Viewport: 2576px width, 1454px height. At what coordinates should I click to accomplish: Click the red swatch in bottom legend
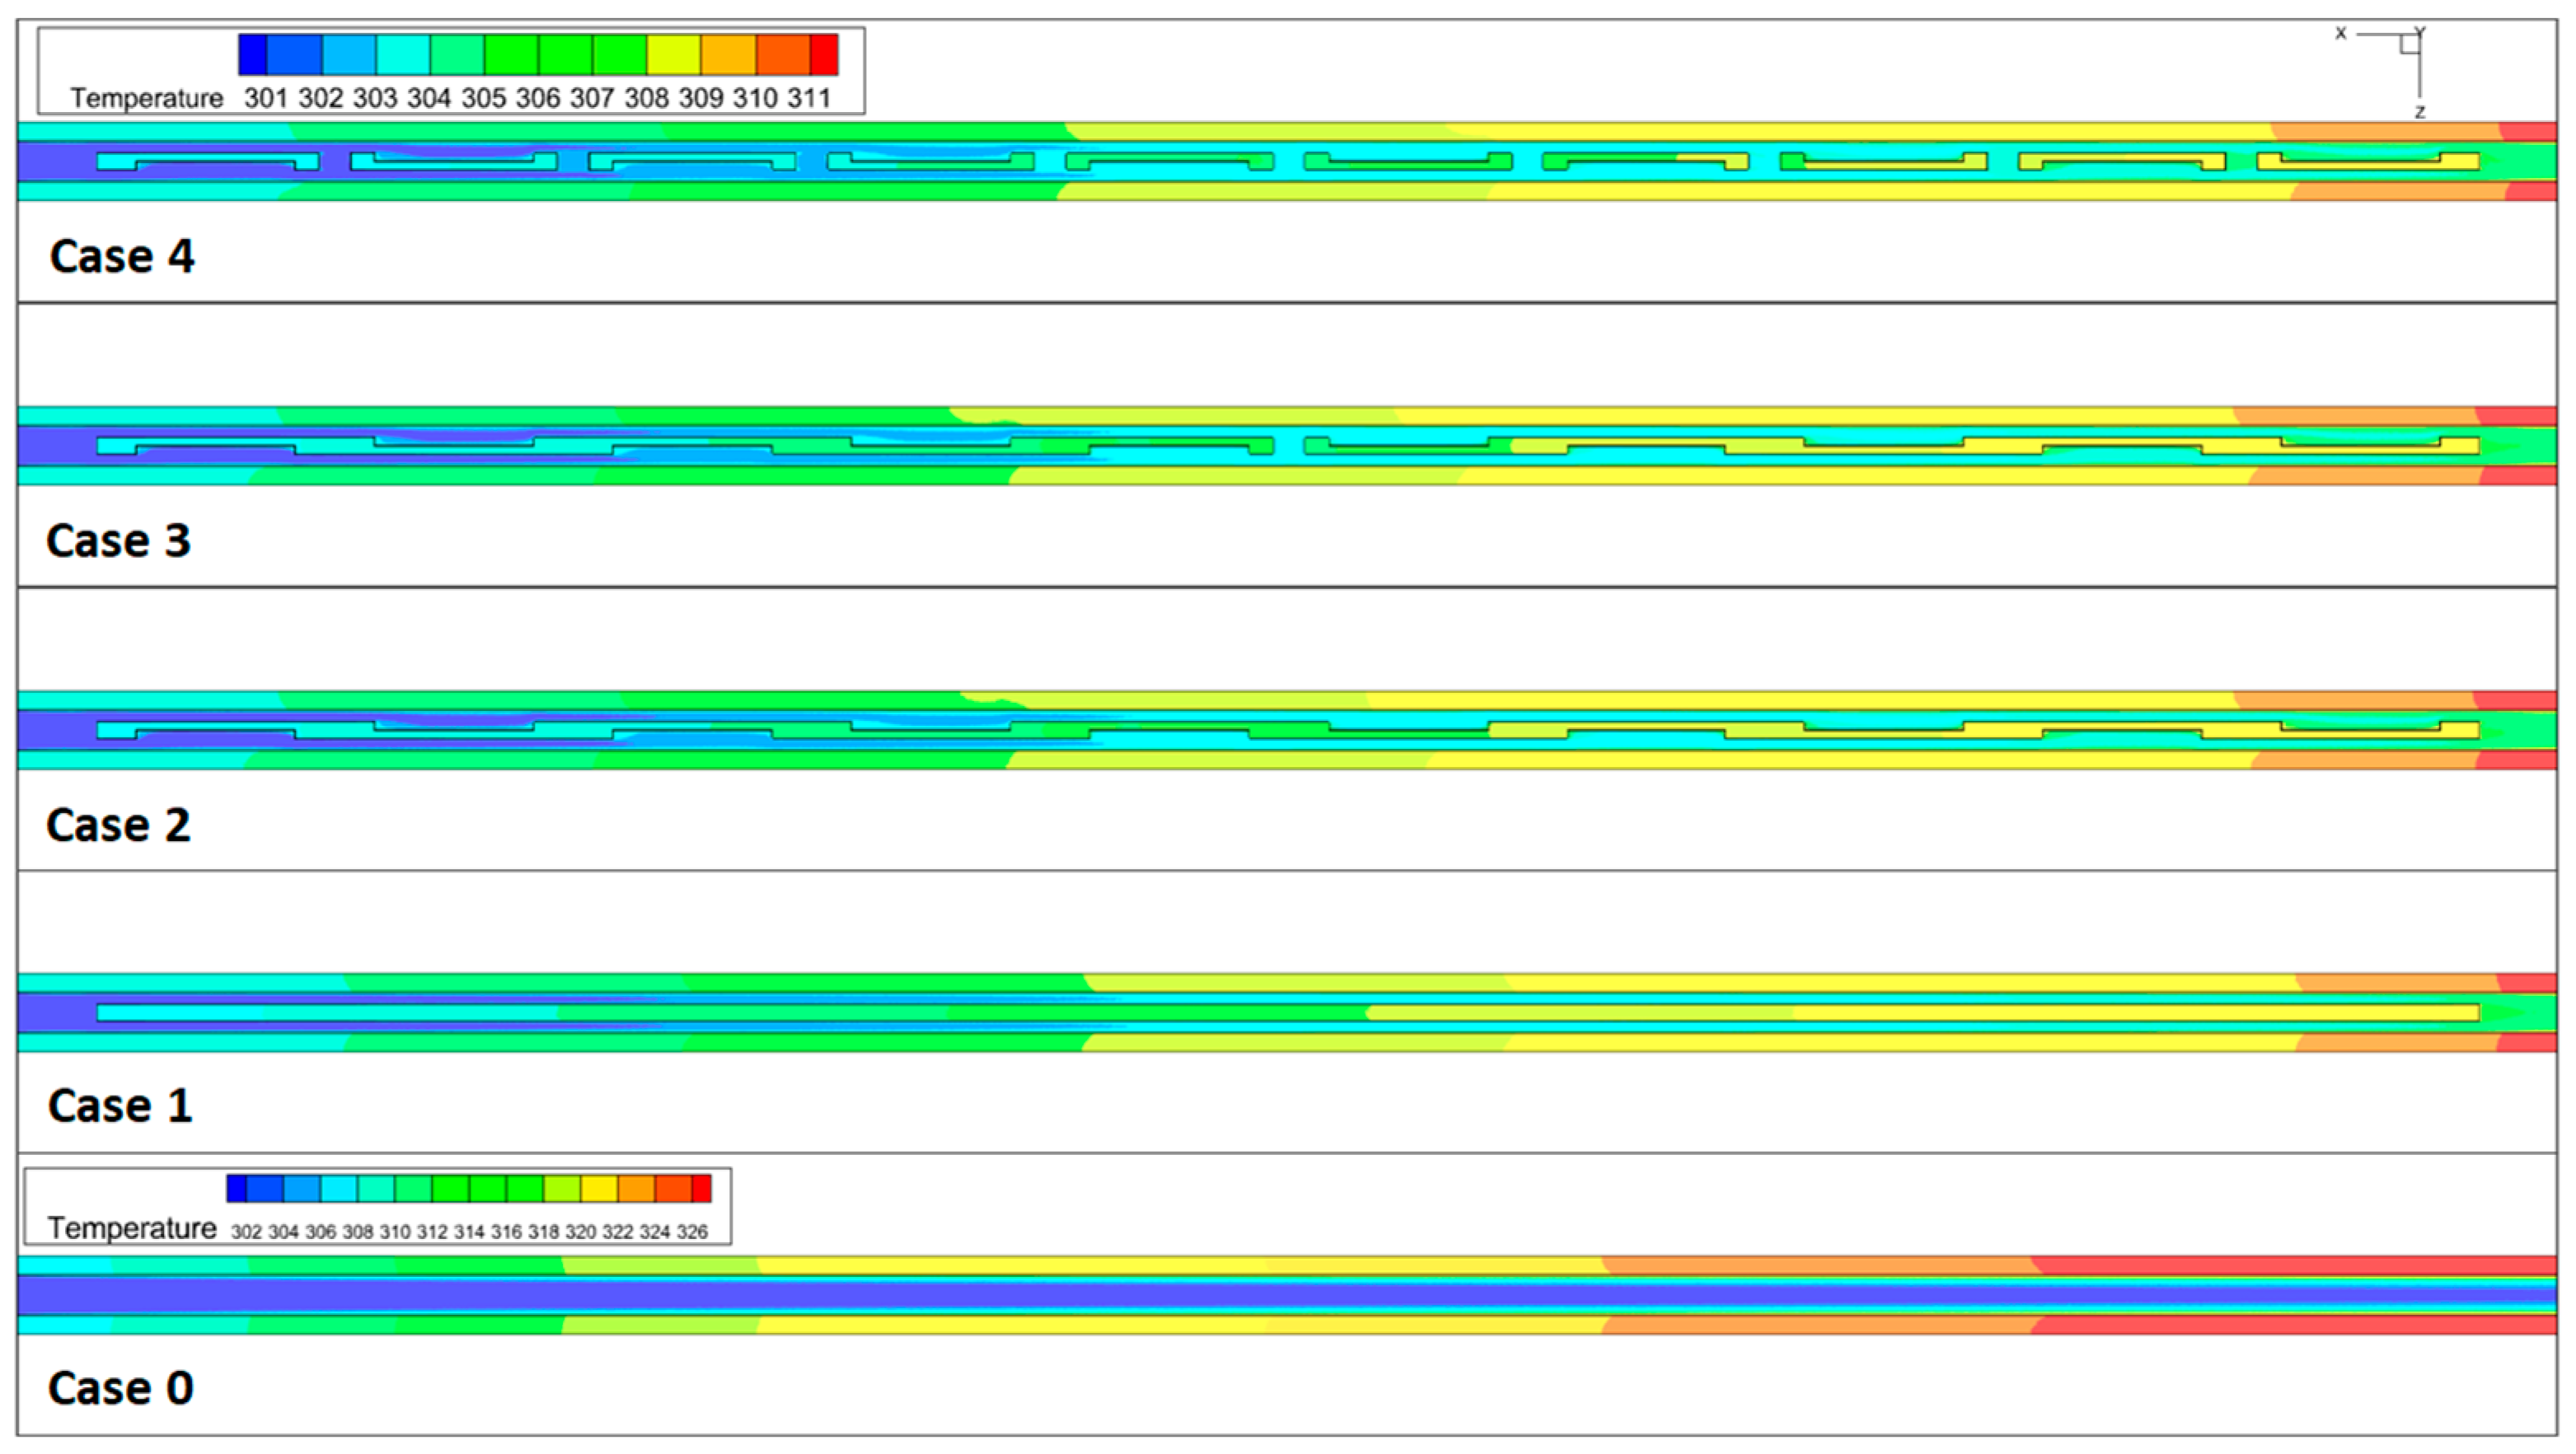click(x=701, y=1188)
